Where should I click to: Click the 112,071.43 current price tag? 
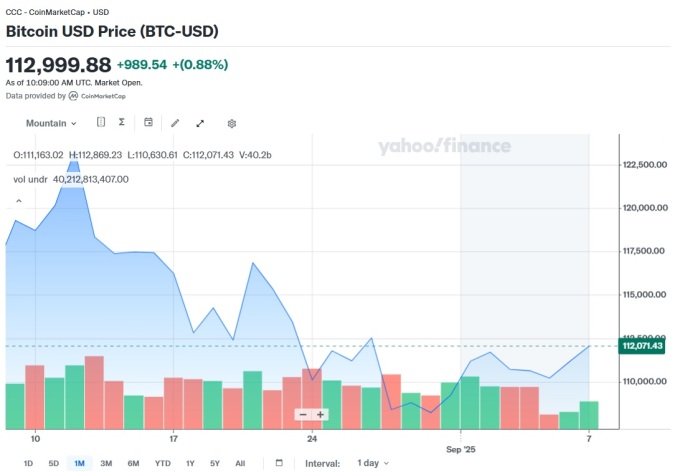tap(642, 346)
